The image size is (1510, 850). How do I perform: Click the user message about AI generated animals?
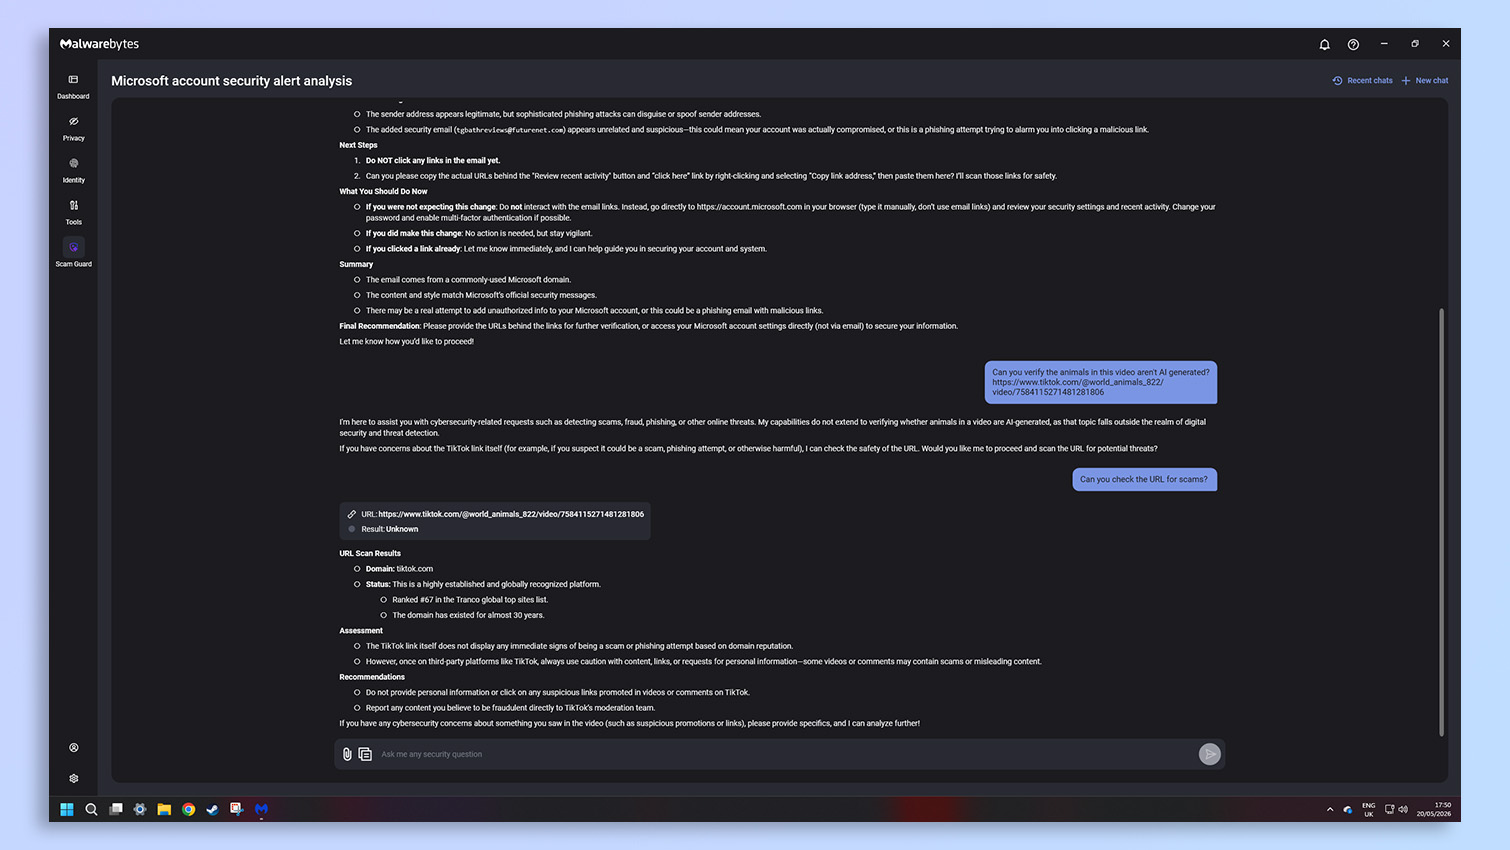click(1100, 382)
